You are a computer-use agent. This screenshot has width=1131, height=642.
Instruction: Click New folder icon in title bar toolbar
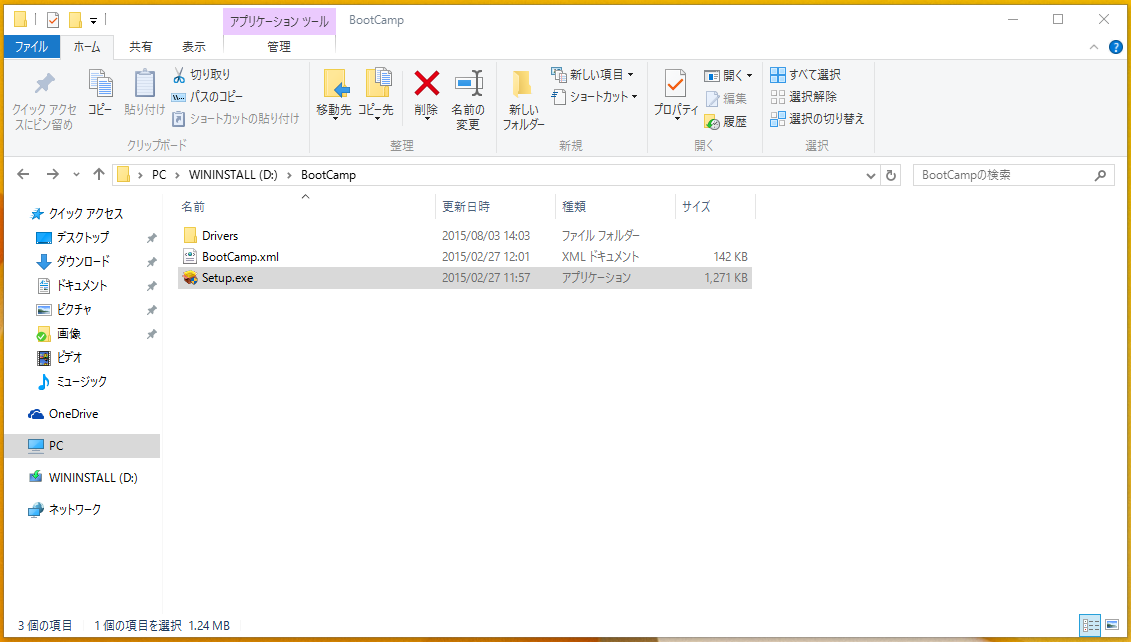[x=75, y=19]
